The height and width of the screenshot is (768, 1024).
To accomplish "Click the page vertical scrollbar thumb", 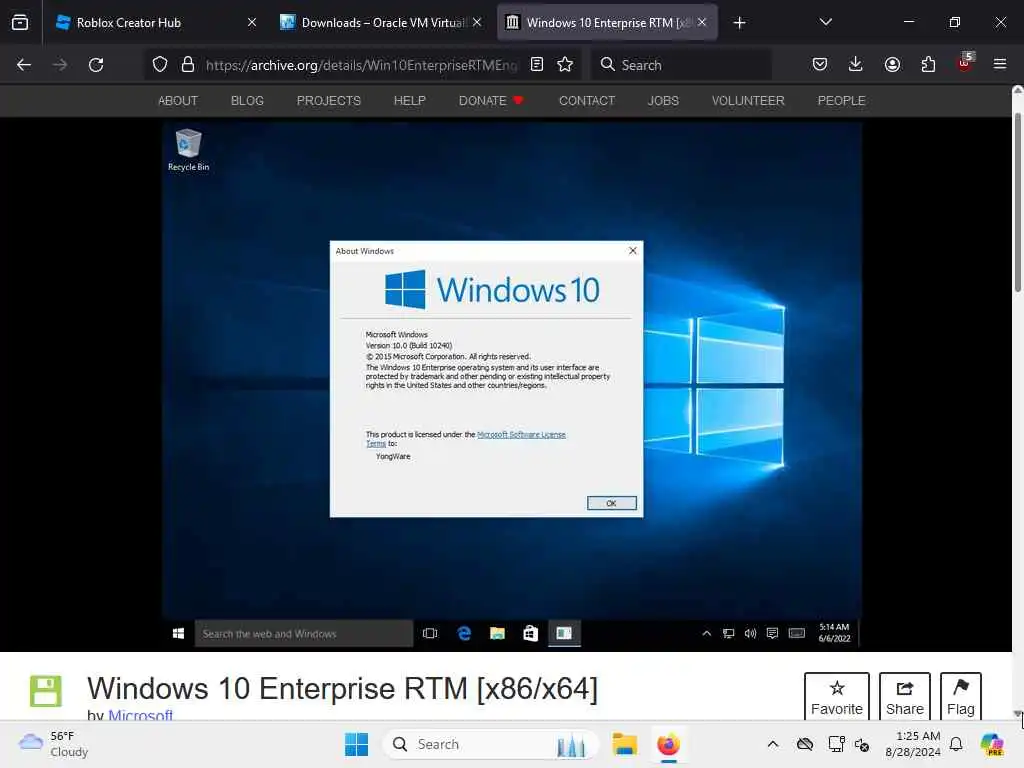I will [x=1017, y=202].
